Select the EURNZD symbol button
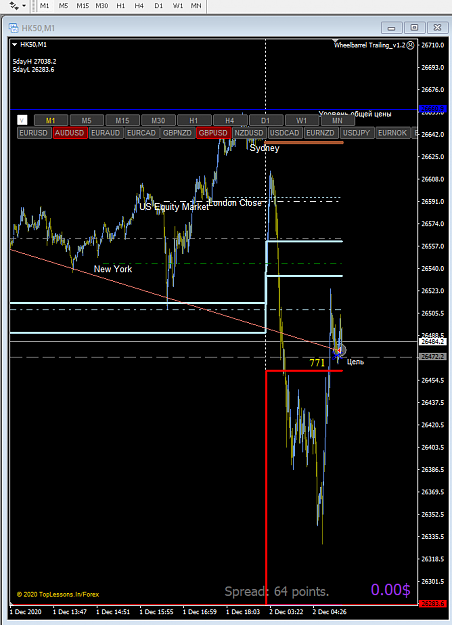Viewport: 452px width, 625px height. (x=320, y=133)
